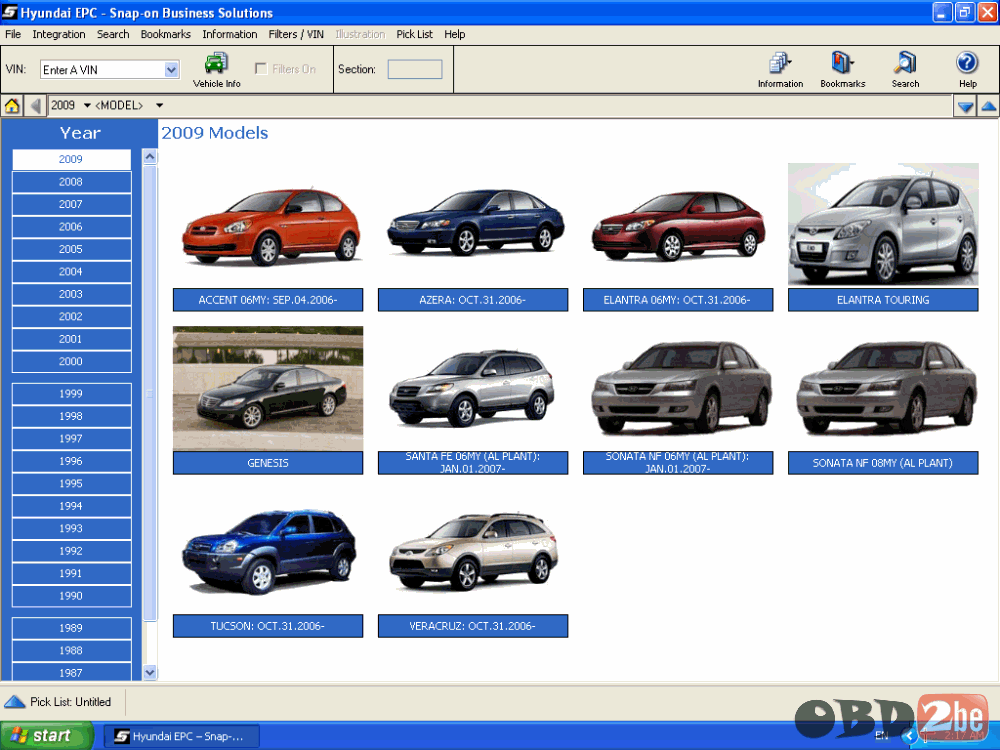Screen dimensions: 1000x750
Task: Toggle the Filters On checkbox
Action: pyautogui.click(x=261, y=69)
